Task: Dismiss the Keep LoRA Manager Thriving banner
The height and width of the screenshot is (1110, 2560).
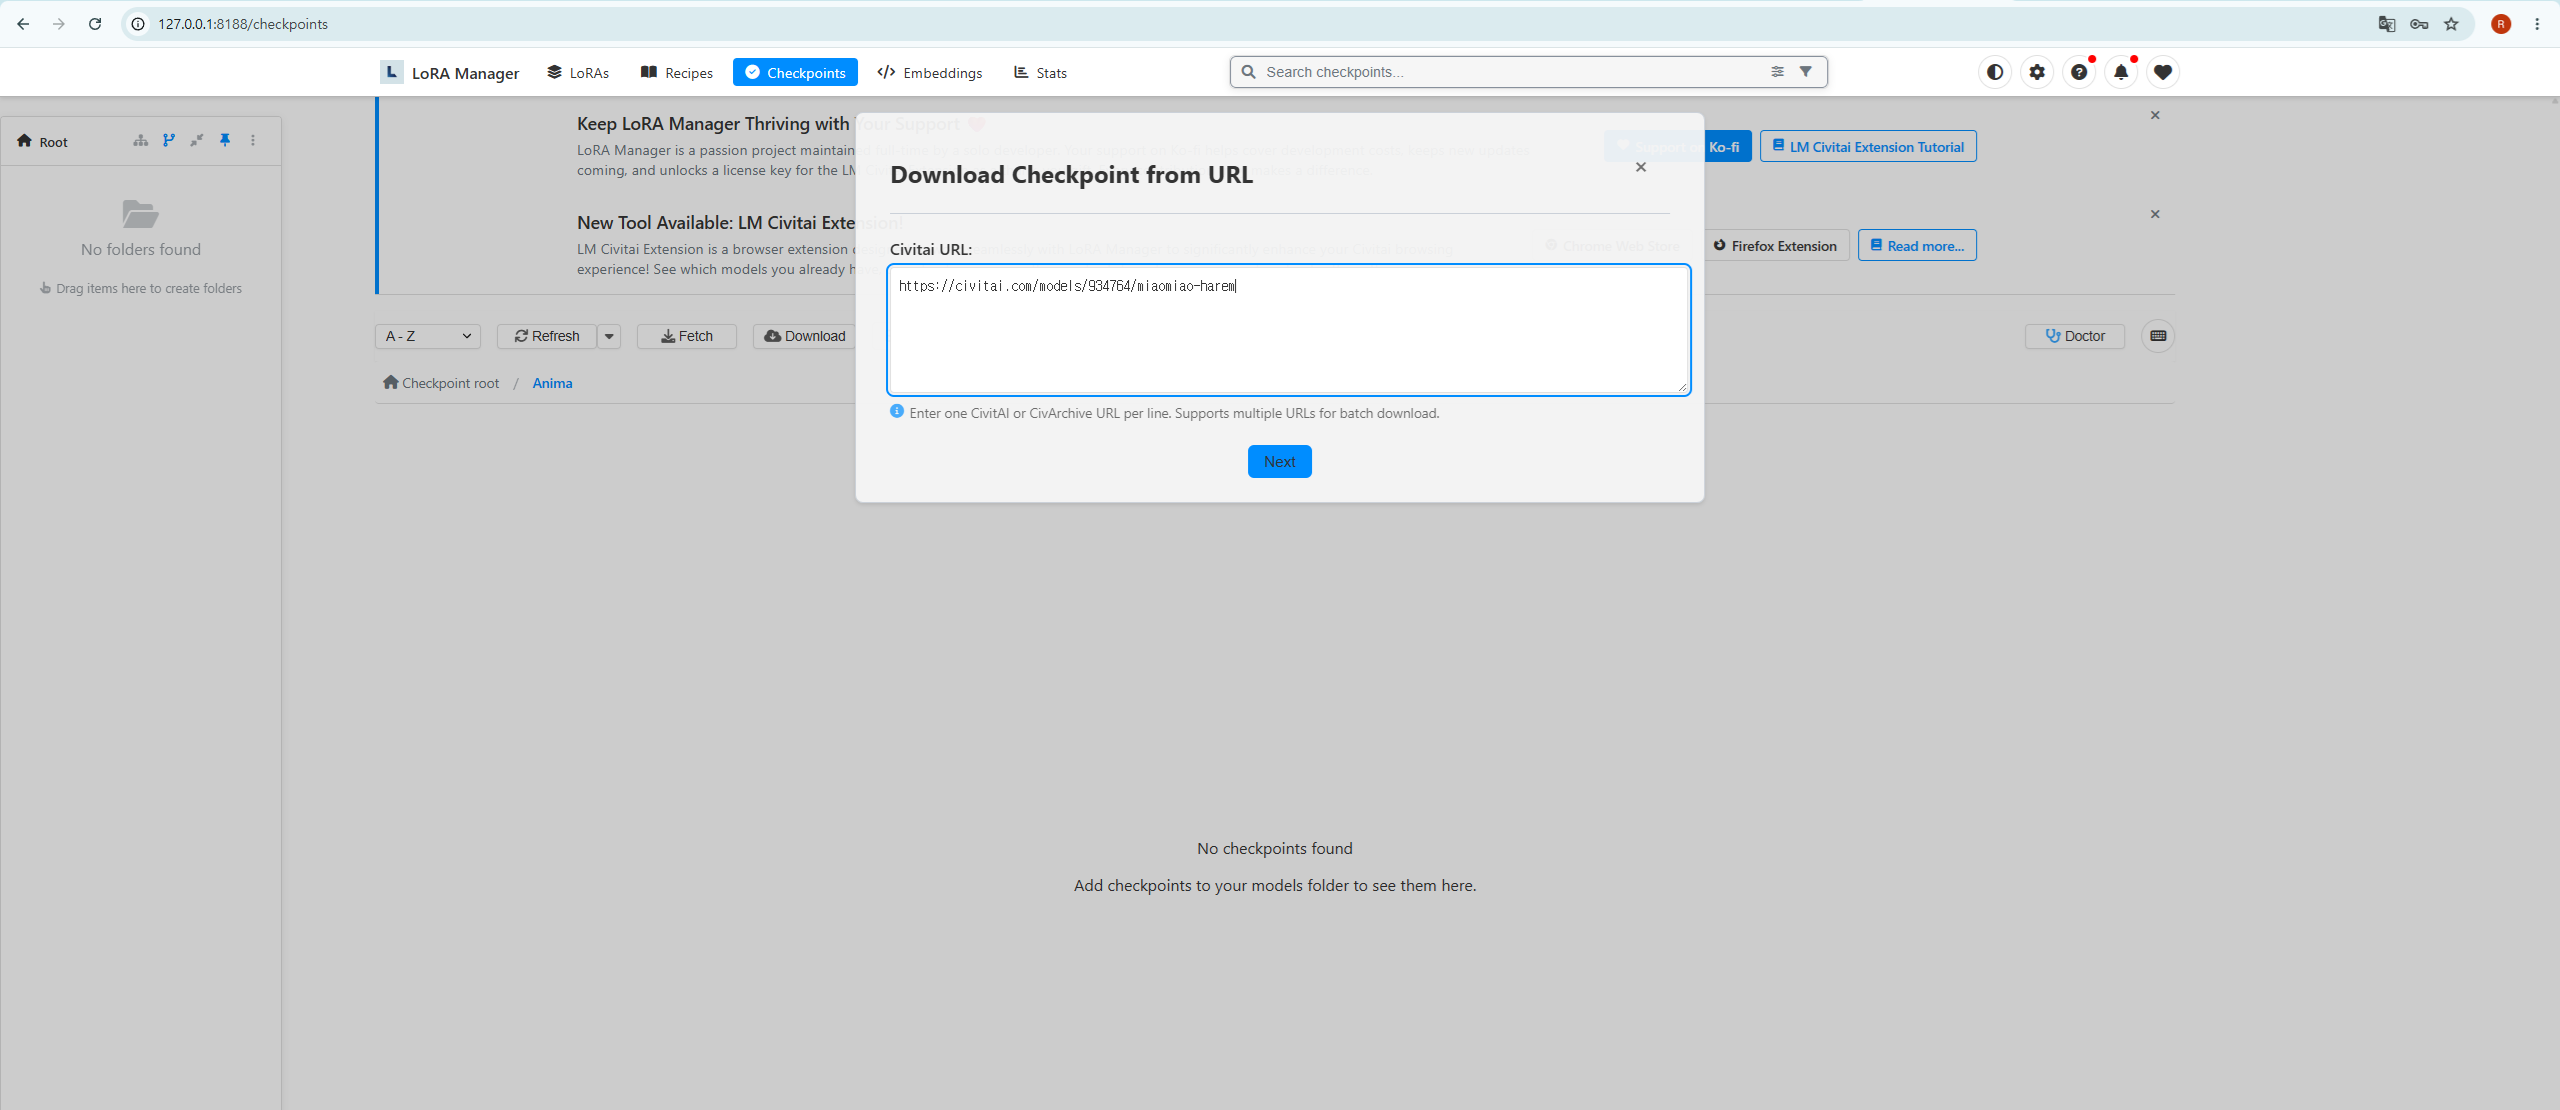Action: coord(2155,115)
